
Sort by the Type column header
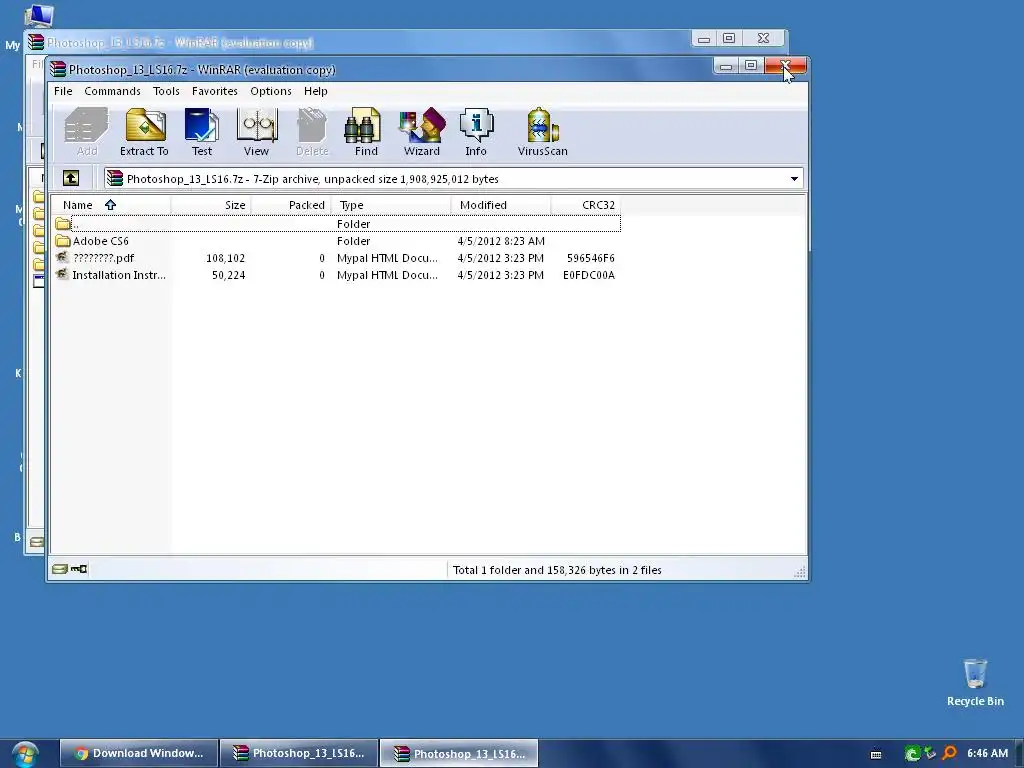point(391,205)
